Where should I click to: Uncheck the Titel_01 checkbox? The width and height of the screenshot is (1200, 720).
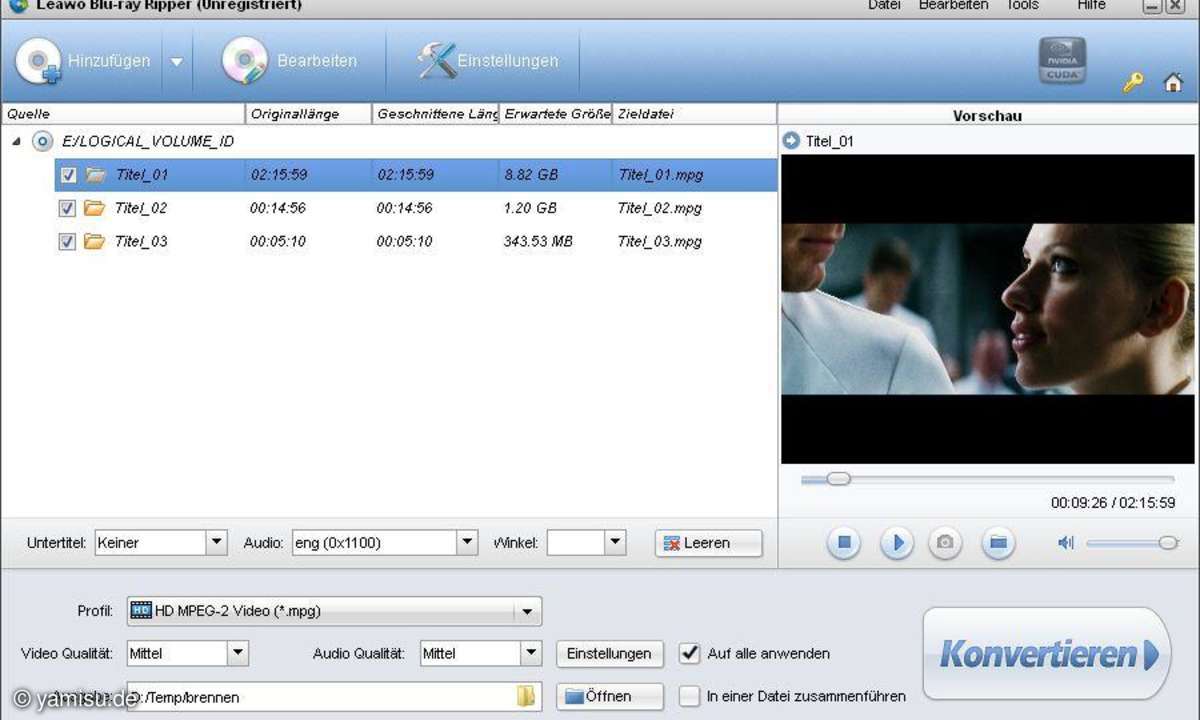67,175
